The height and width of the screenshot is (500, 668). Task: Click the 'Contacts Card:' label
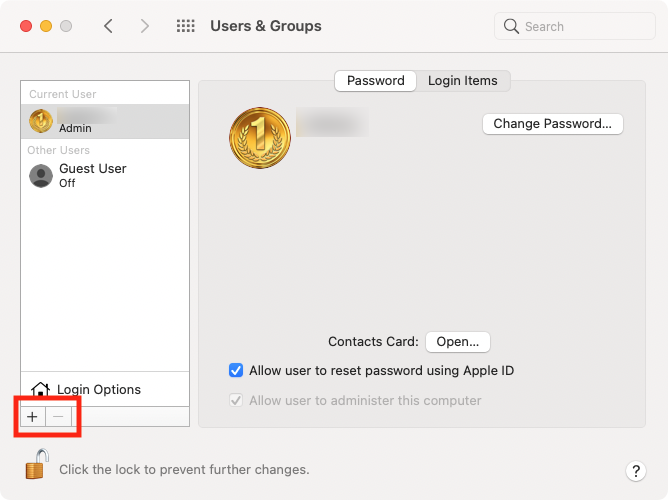[373, 342]
